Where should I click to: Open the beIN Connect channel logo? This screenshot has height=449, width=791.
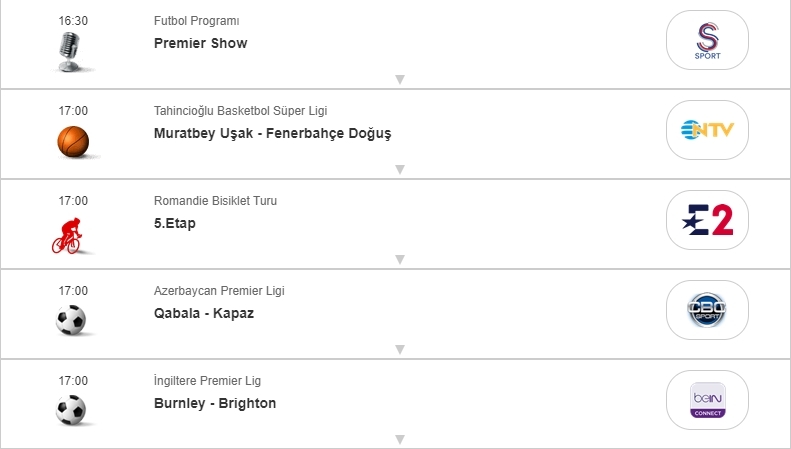[x=707, y=400]
